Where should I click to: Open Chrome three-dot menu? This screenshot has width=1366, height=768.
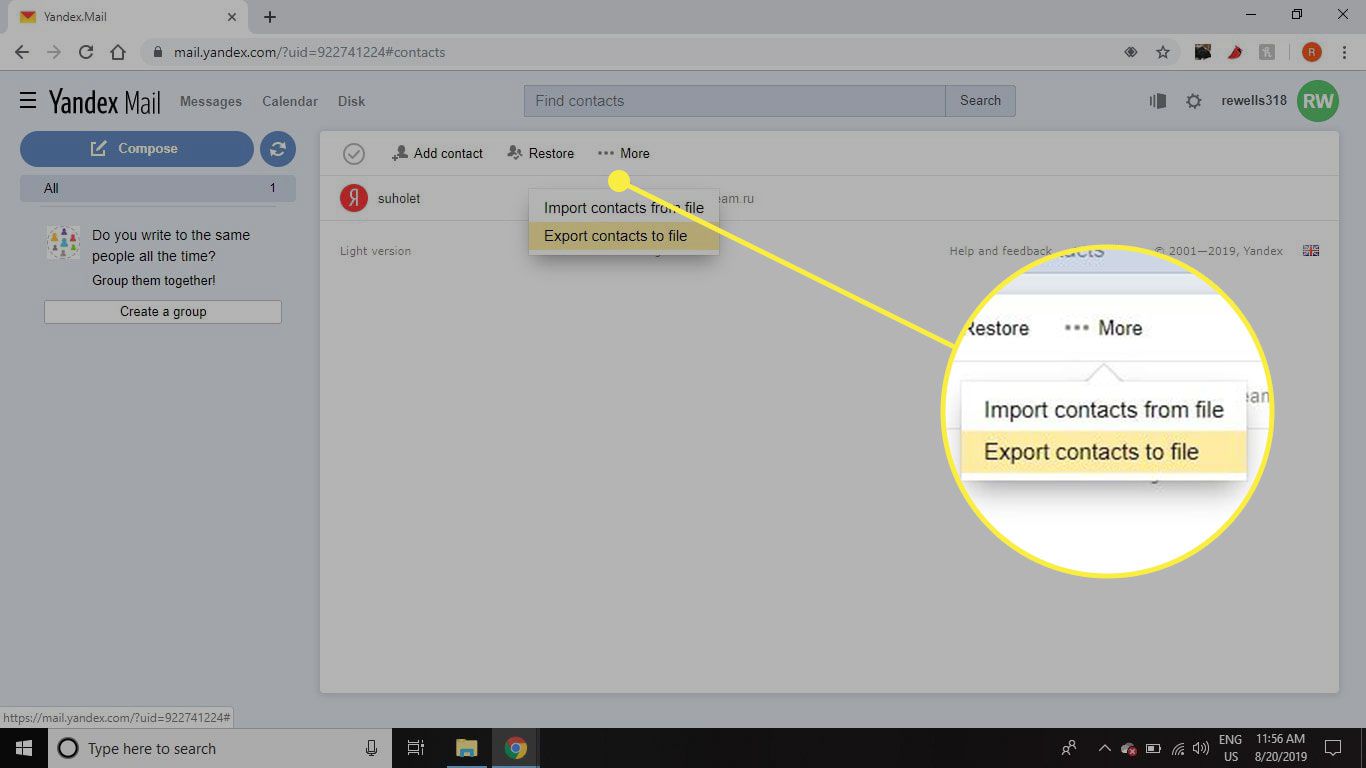point(1343,52)
